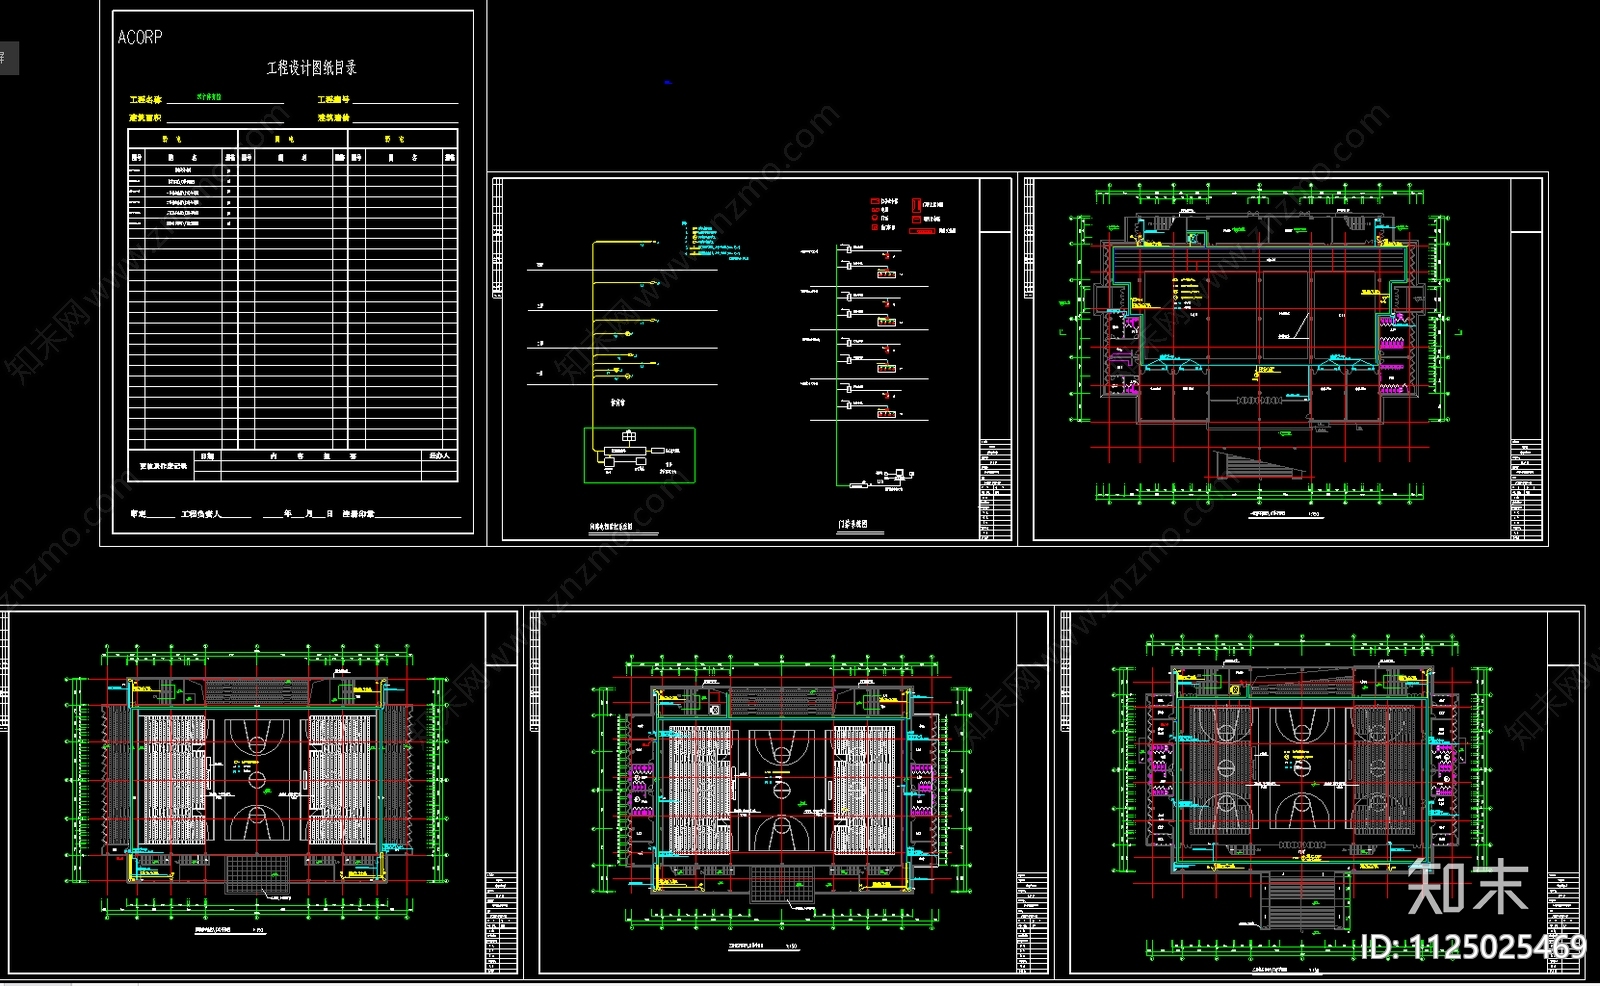Image resolution: width=1600 pixels, height=986 pixels.
Task: Click the green control room box in wiring diagram
Action: click(x=639, y=455)
